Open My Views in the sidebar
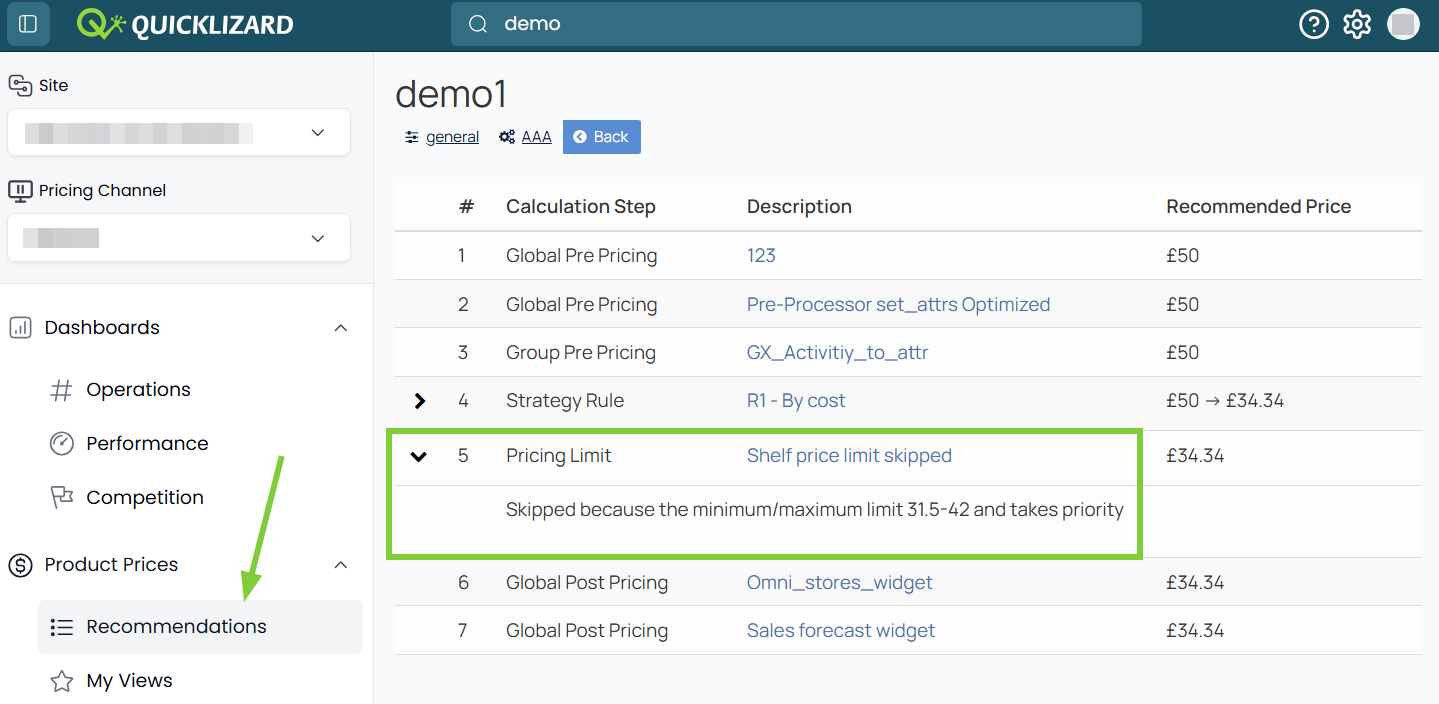Image resolution: width=1439 pixels, height=704 pixels. point(129,681)
